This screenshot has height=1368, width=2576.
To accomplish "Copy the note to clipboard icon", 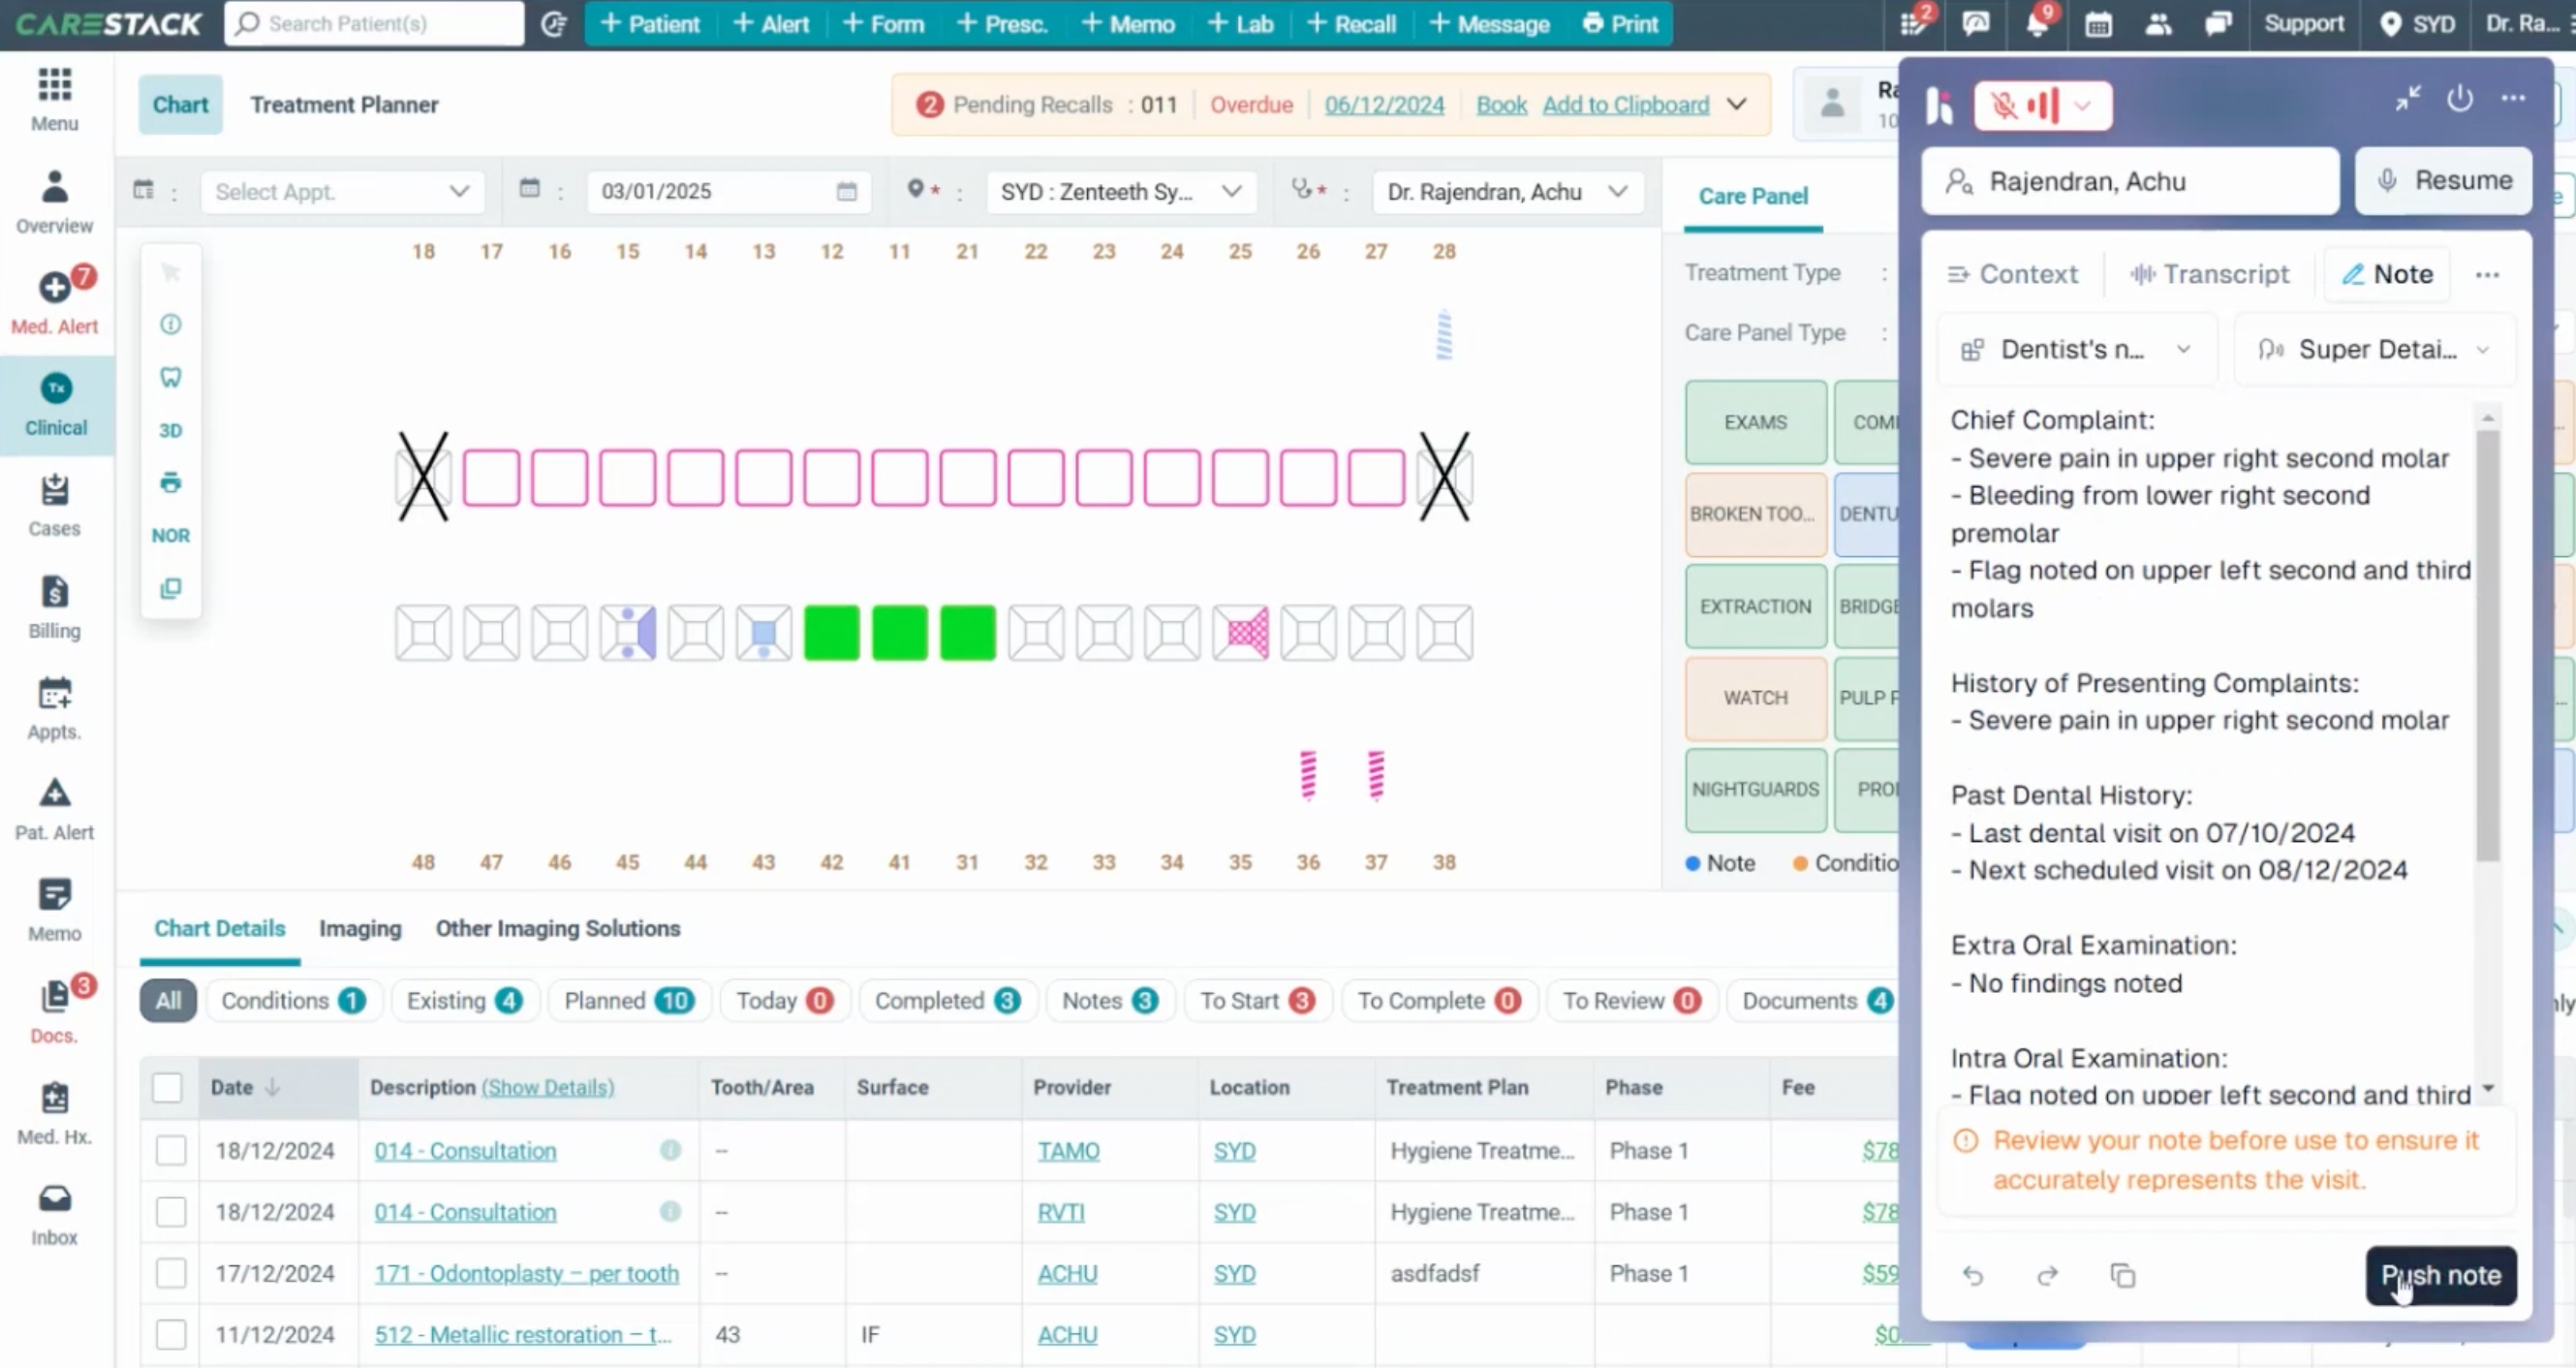I will [2123, 1275].
